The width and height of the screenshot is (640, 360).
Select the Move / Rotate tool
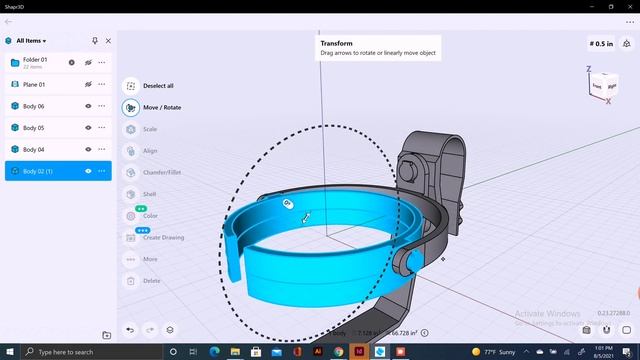[x=131, y=108]
